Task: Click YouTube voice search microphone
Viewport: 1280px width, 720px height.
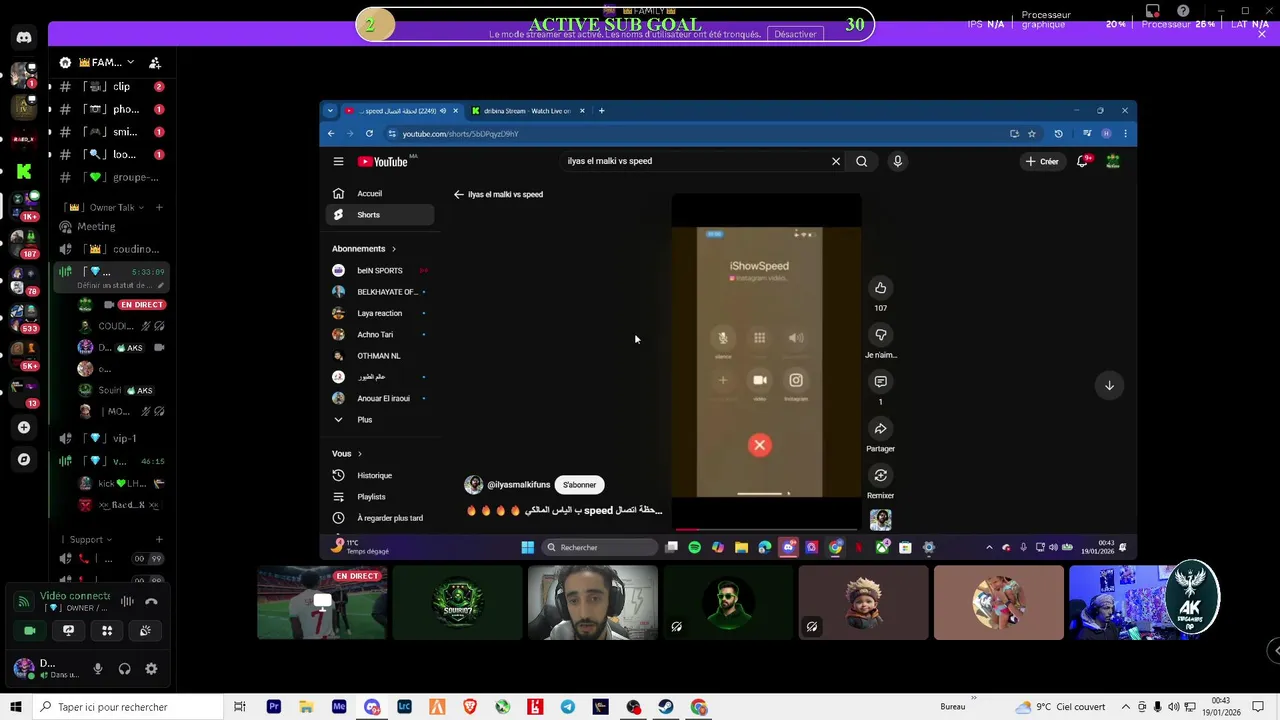Action: 897,161
